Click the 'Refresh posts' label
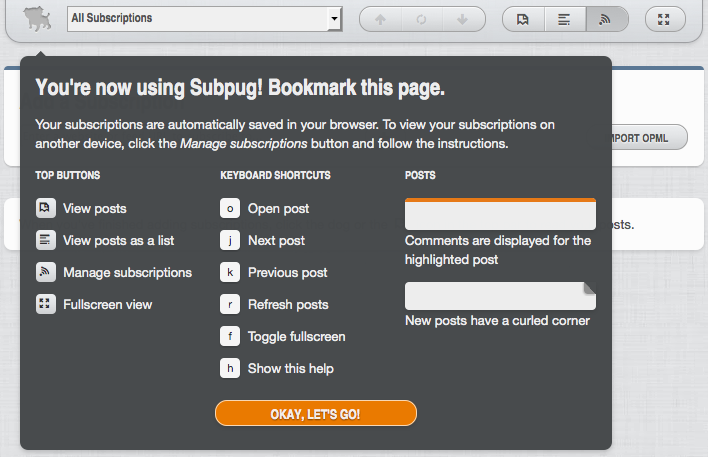 [x=288, y=305]
